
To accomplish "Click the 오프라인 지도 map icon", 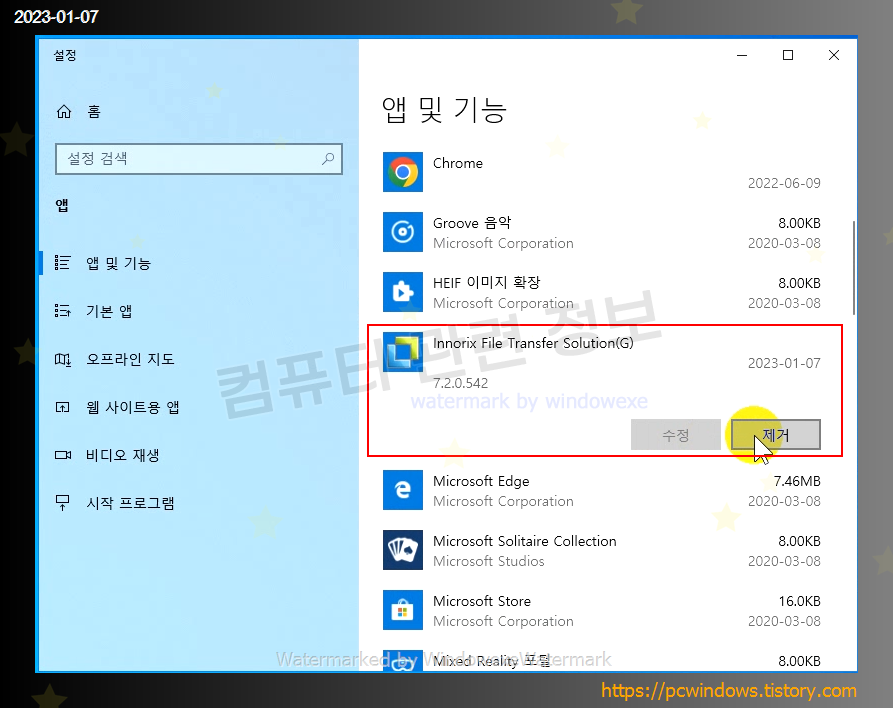I will (63, 359).
